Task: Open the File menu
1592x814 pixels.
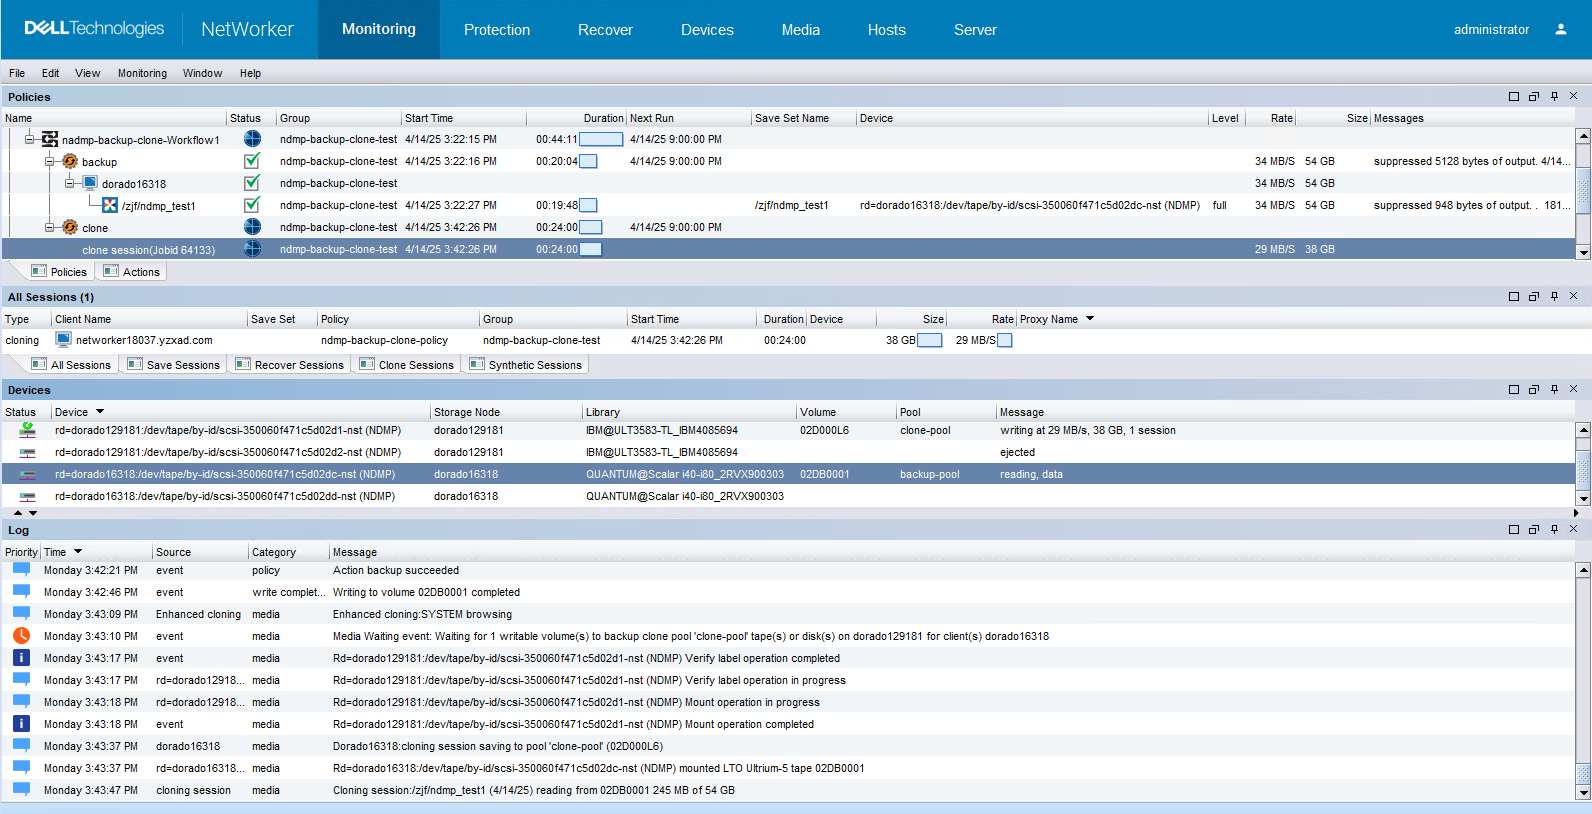Action: click(17, 73)
